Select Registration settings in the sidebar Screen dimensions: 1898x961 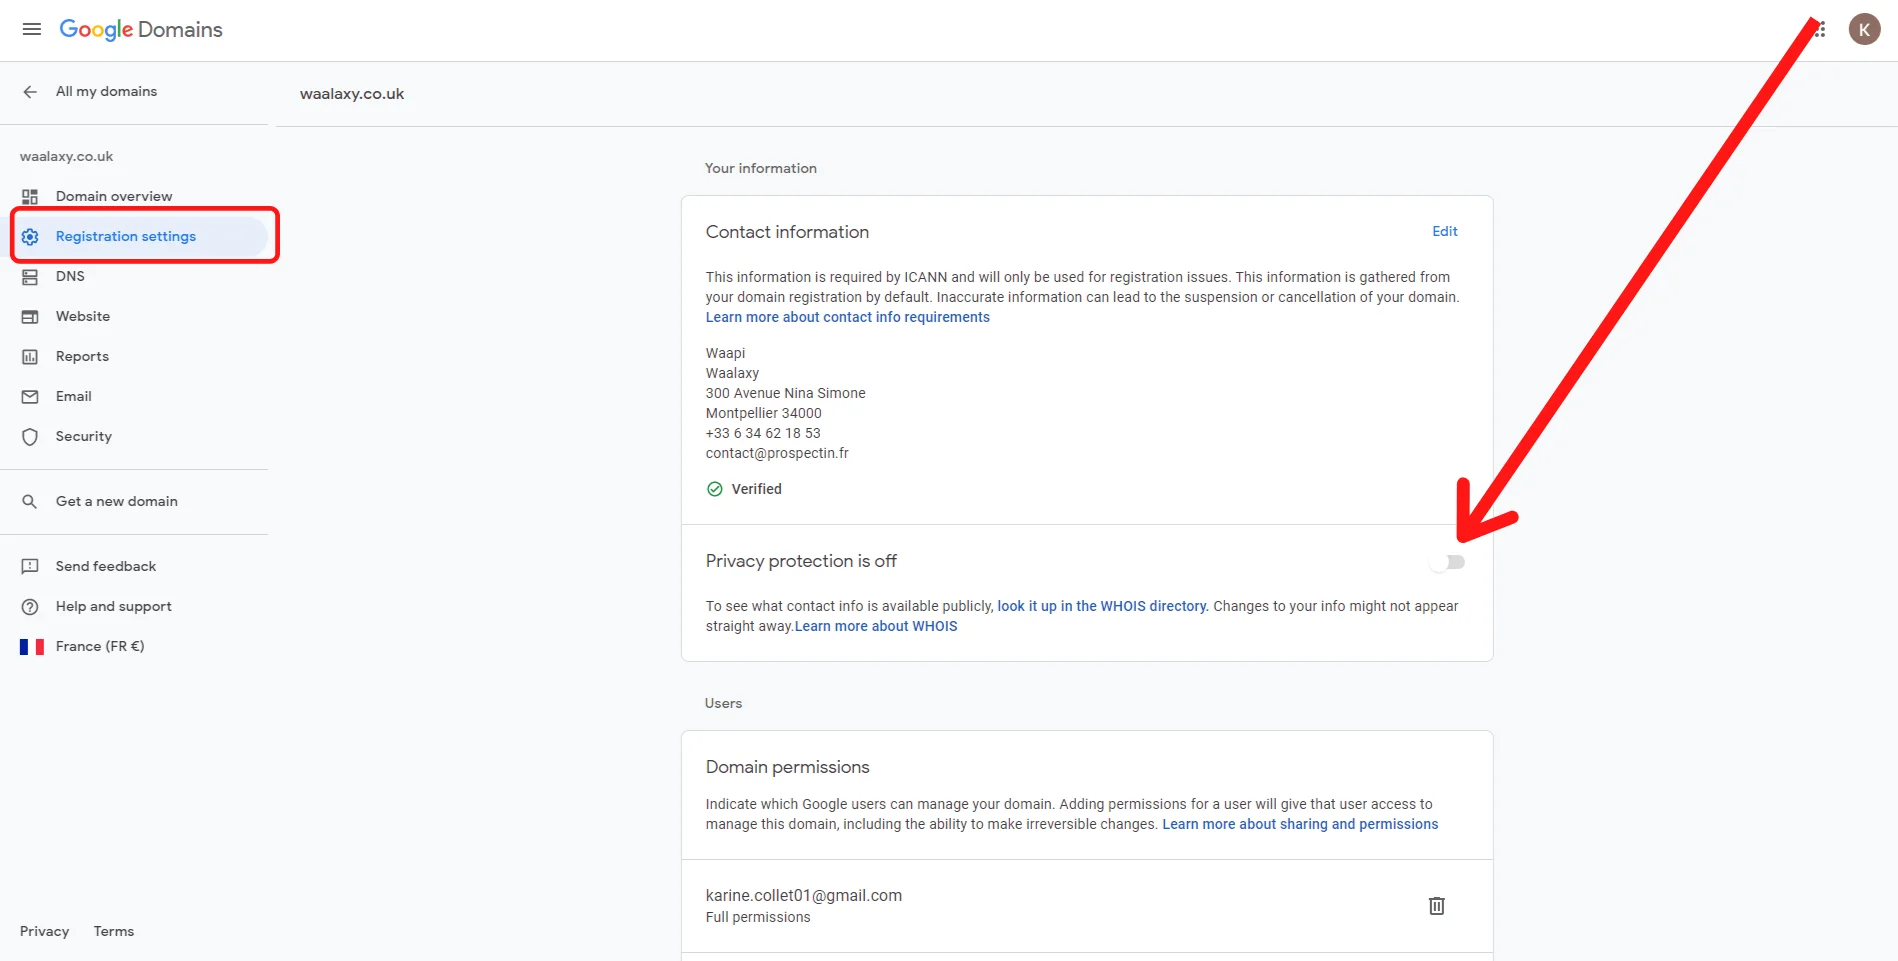pyautogui.click(x=126, y=236)
